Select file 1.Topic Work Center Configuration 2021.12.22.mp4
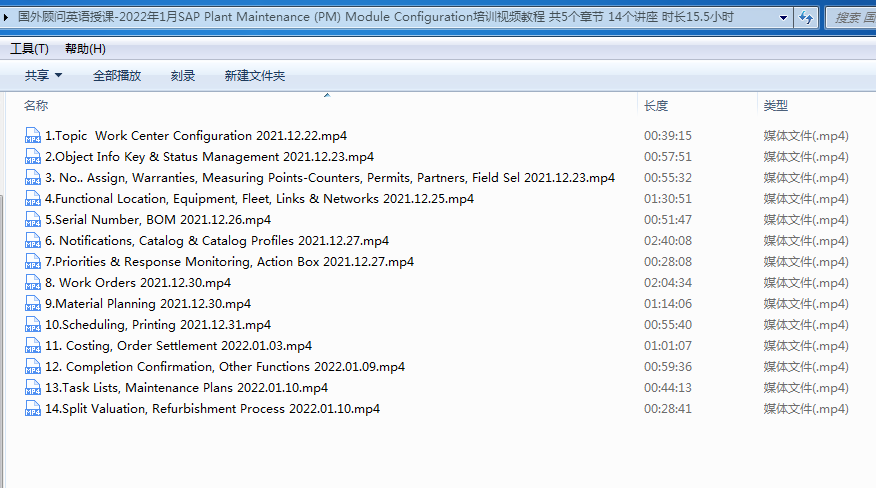This screenshot has width=876, height=488. pos(196,136)
